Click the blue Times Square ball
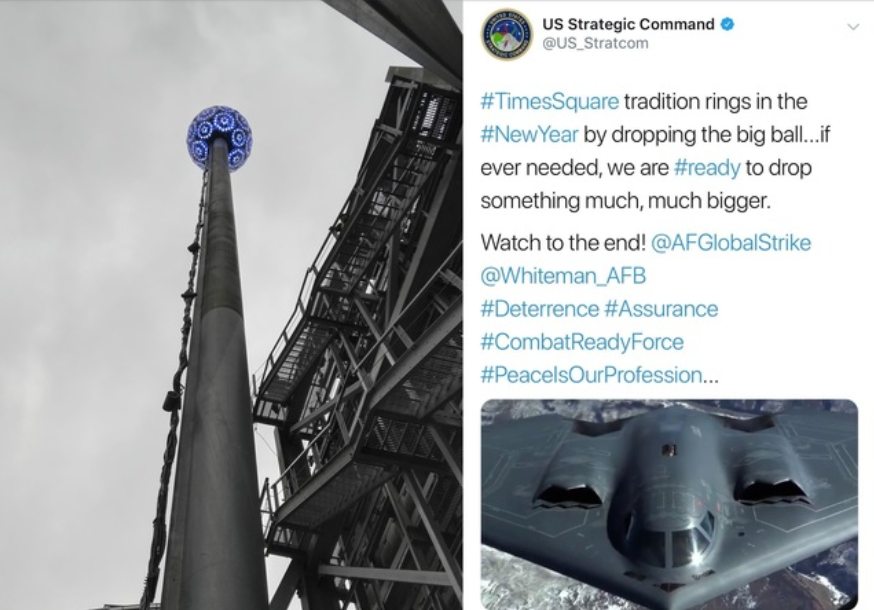This screenshot has width=874, height=610. click(219, 138)
